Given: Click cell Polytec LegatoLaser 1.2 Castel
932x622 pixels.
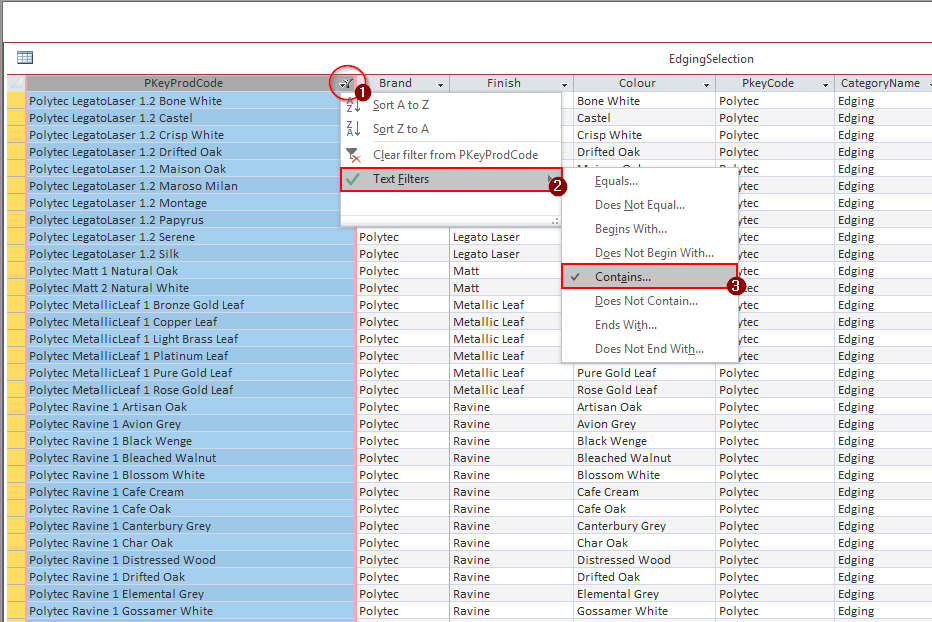Looking at the screenshot, I should point(191,118).
